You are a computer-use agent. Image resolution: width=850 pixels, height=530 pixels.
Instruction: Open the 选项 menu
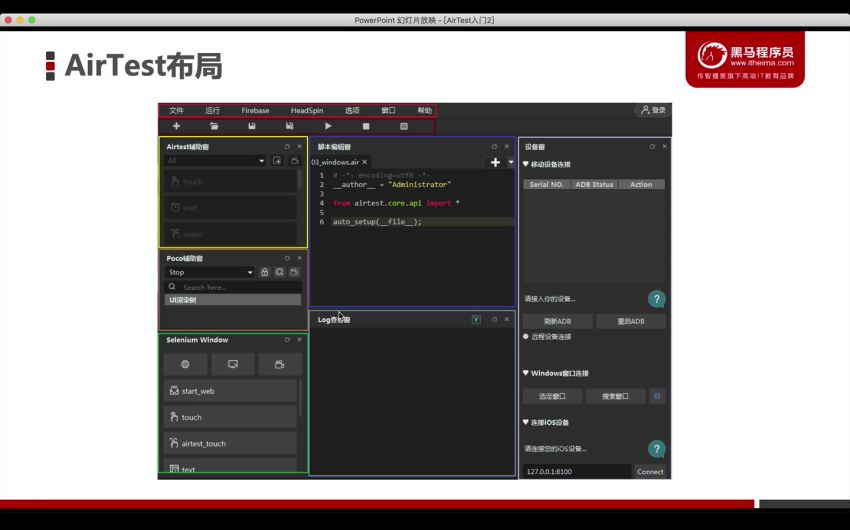[x=352, y=111]
